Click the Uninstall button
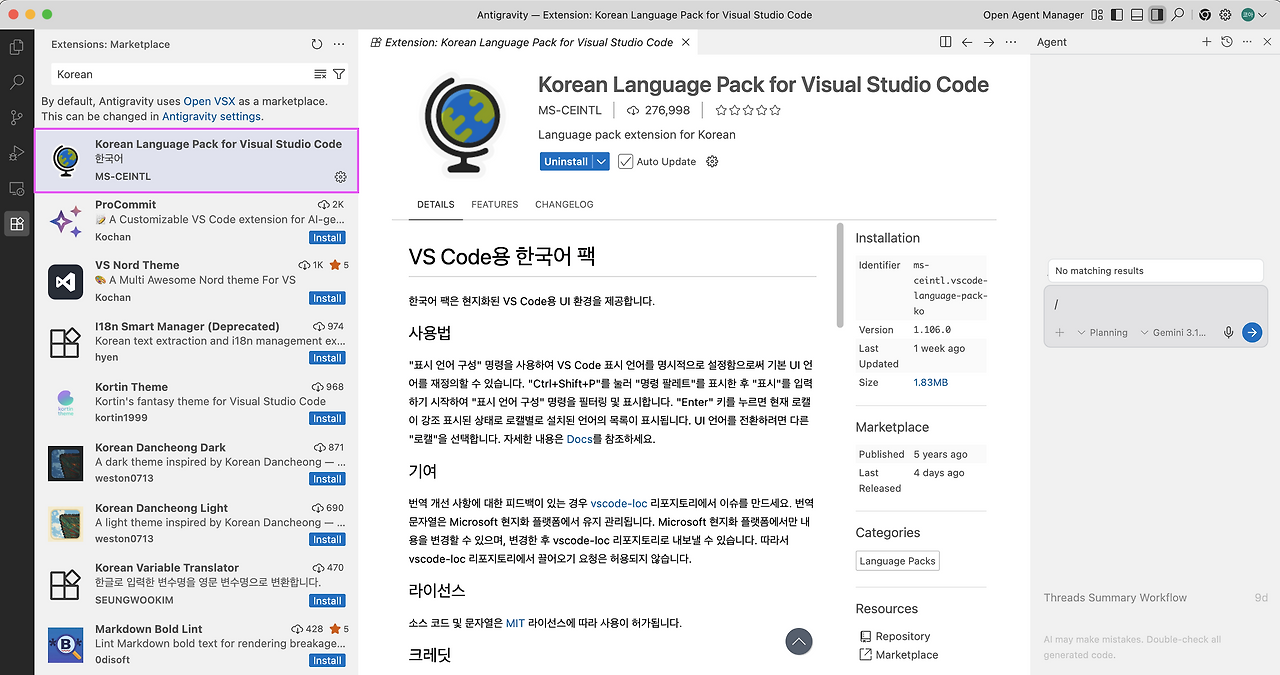 [566, 161]
